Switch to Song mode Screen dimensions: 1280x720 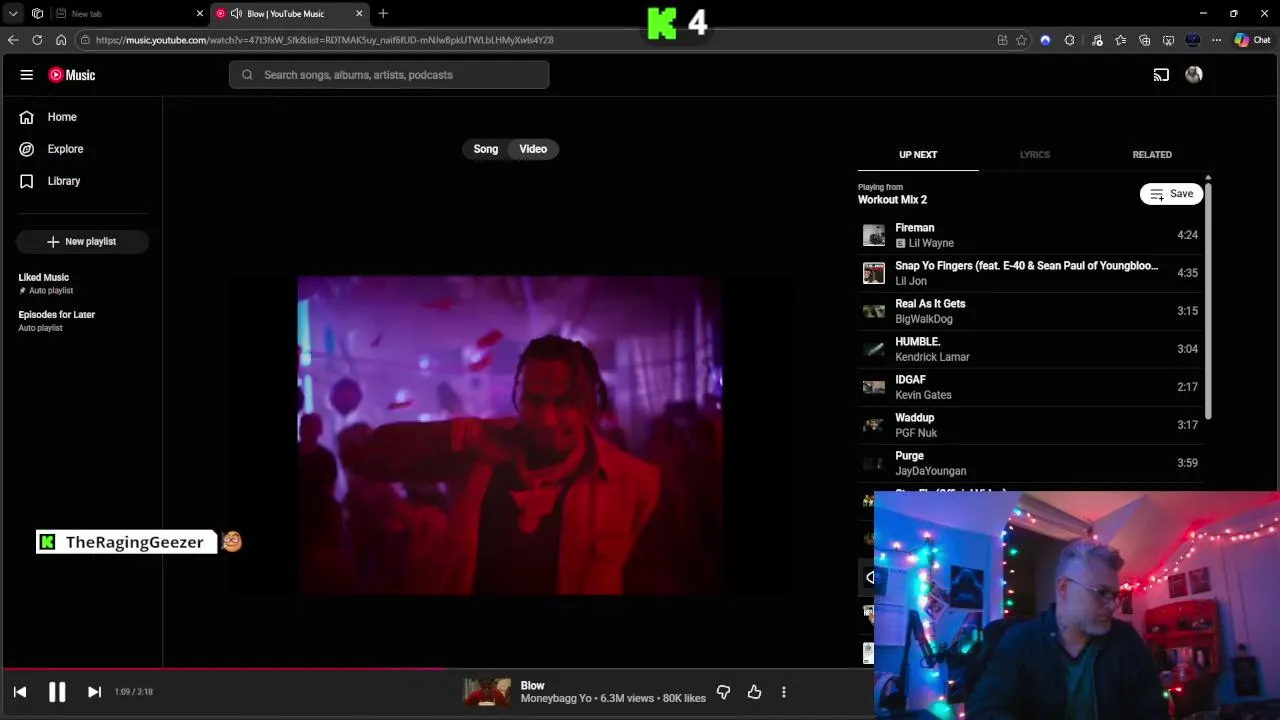pyautogui.click(x=485, y=149)
